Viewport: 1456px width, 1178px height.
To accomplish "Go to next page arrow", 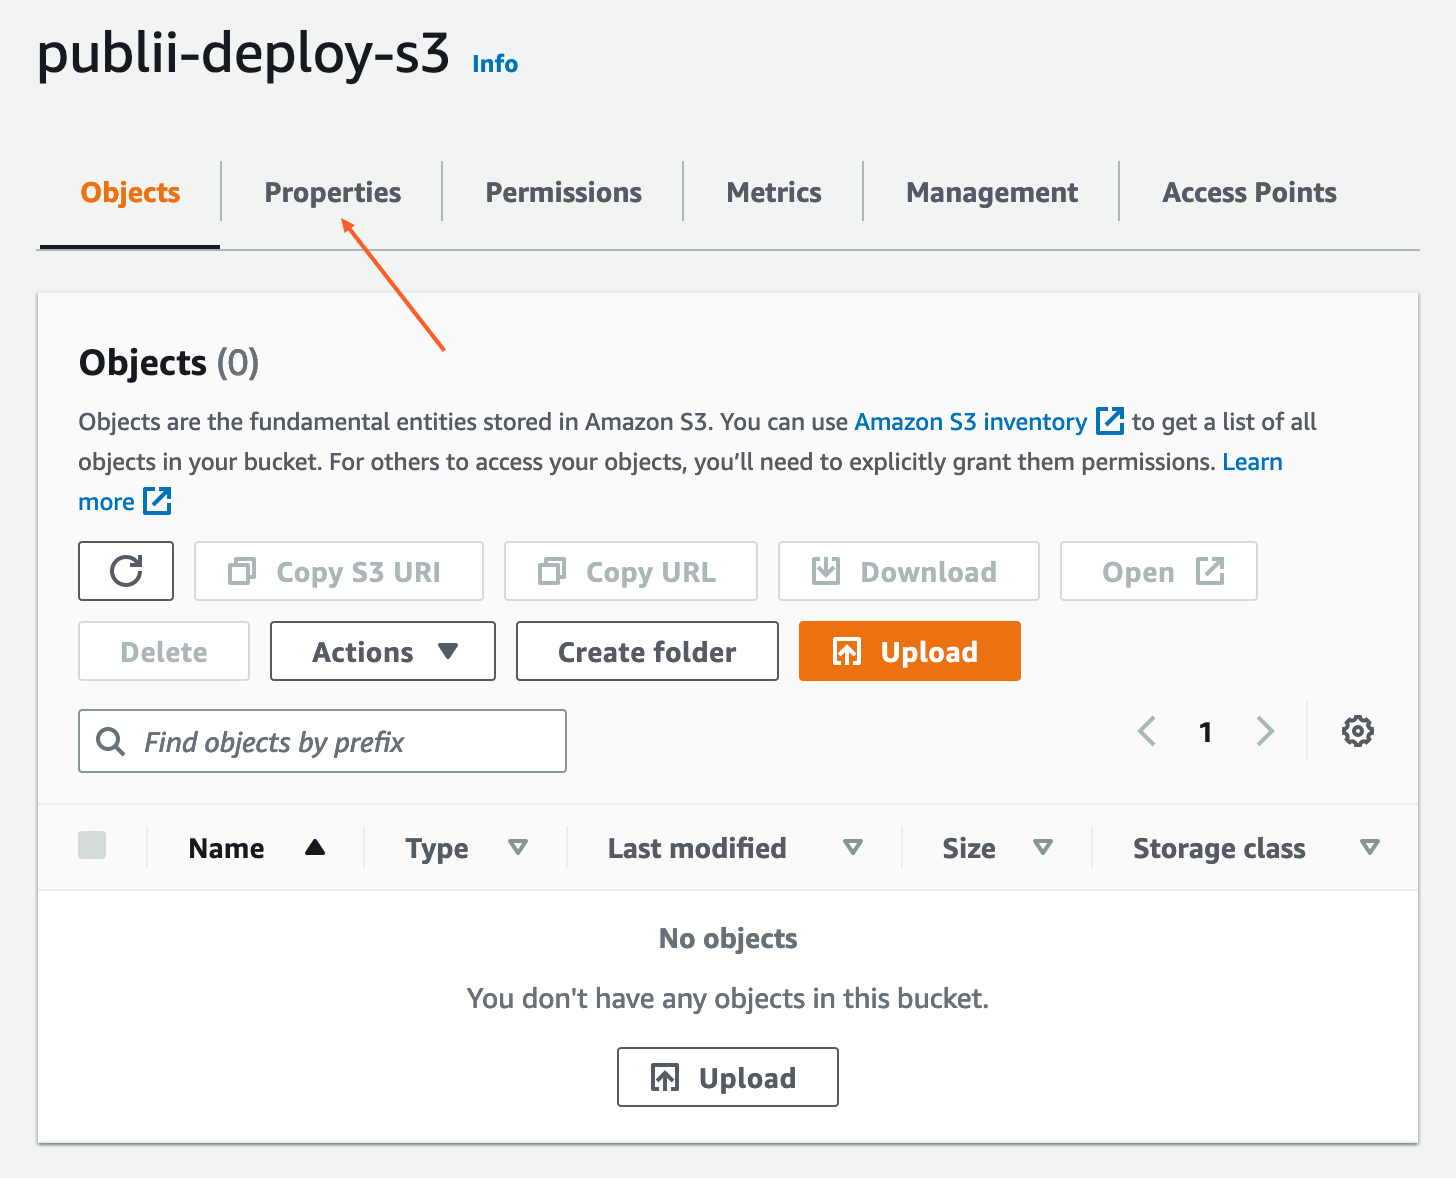I will (x=1265, y=731).
